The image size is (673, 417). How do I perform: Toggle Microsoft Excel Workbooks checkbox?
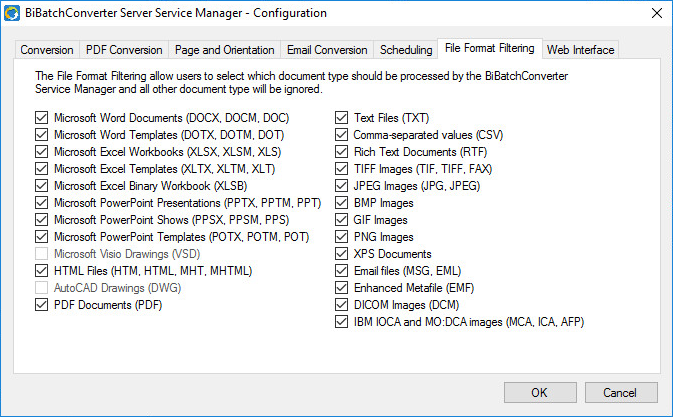[x=41, y=152]
